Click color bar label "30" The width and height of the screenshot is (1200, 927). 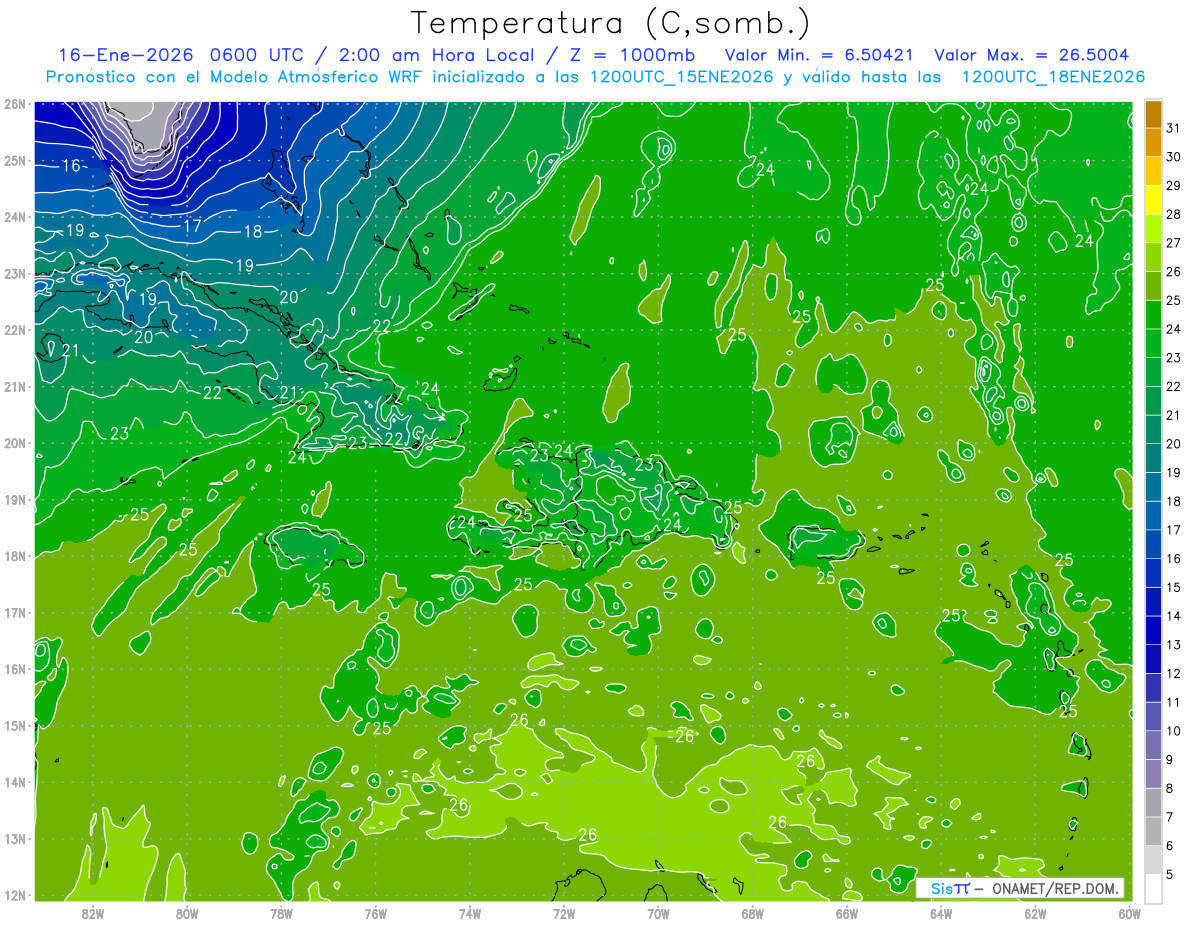pyautogui.click(x=1174, y=157)
